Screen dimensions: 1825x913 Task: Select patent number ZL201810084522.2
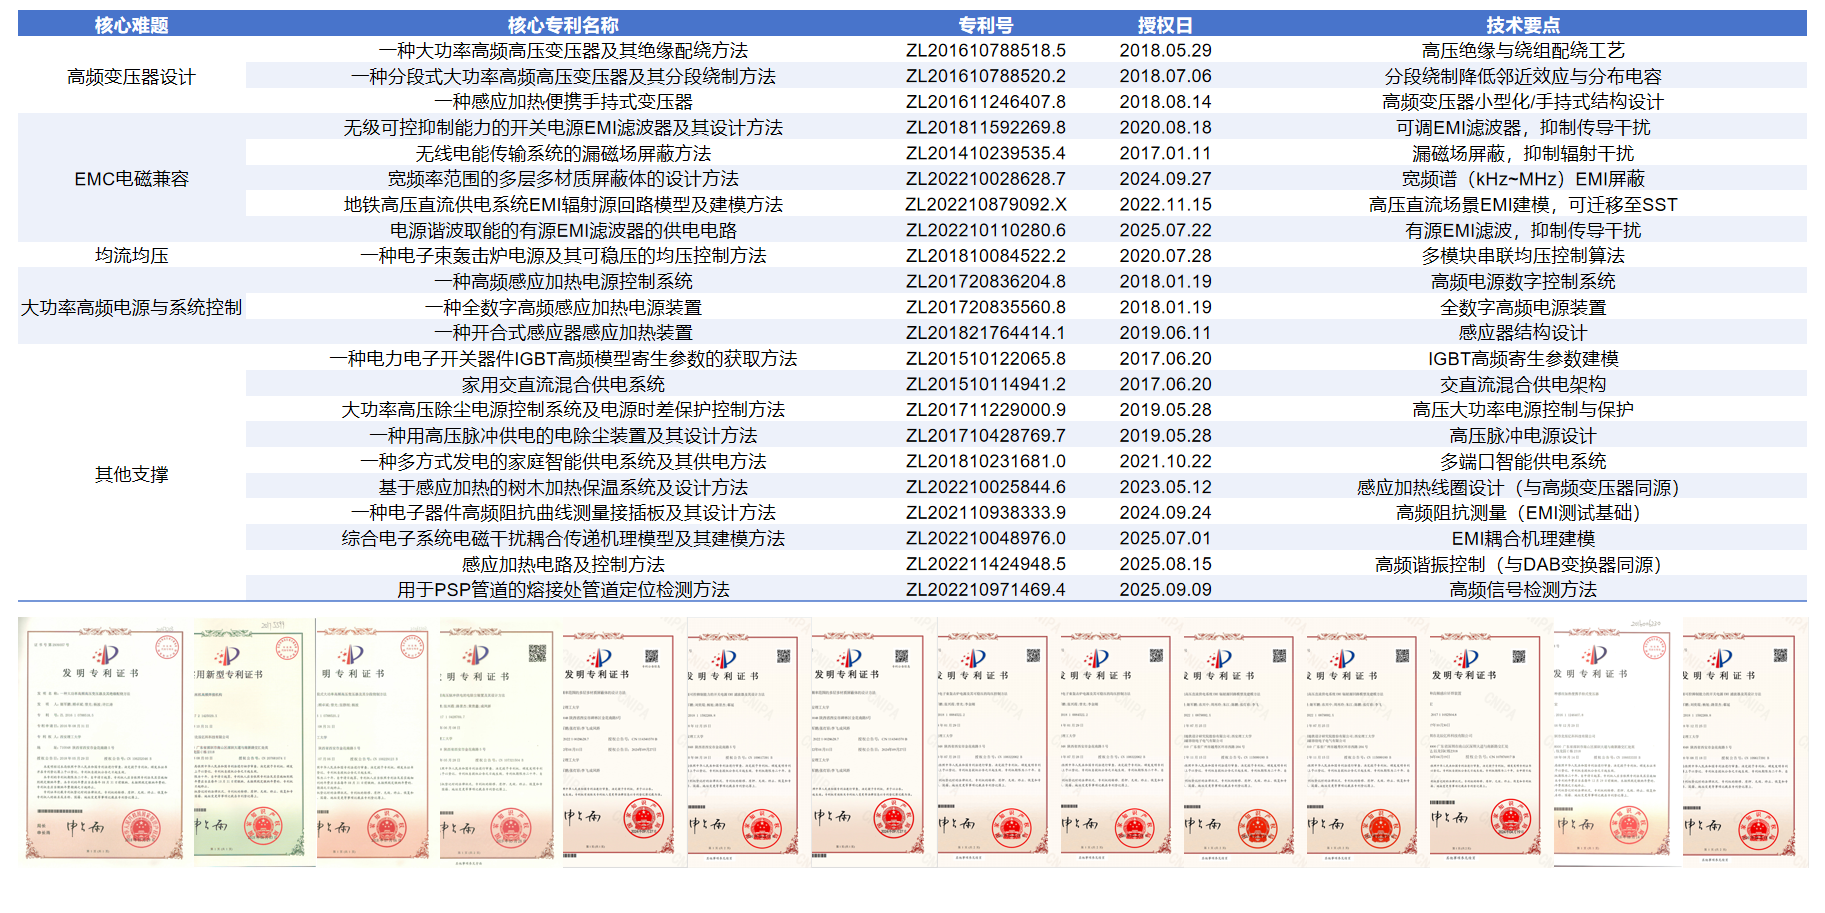pyautogui.click(x=986, y=256)
